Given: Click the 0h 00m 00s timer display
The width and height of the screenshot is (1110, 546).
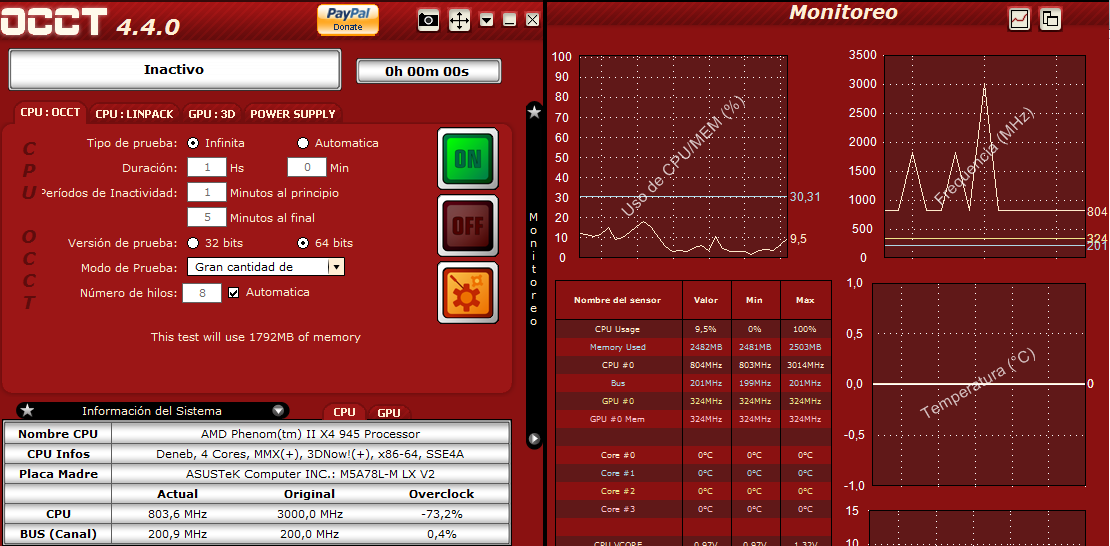Looking at the screenshot, I should [428, 72].
